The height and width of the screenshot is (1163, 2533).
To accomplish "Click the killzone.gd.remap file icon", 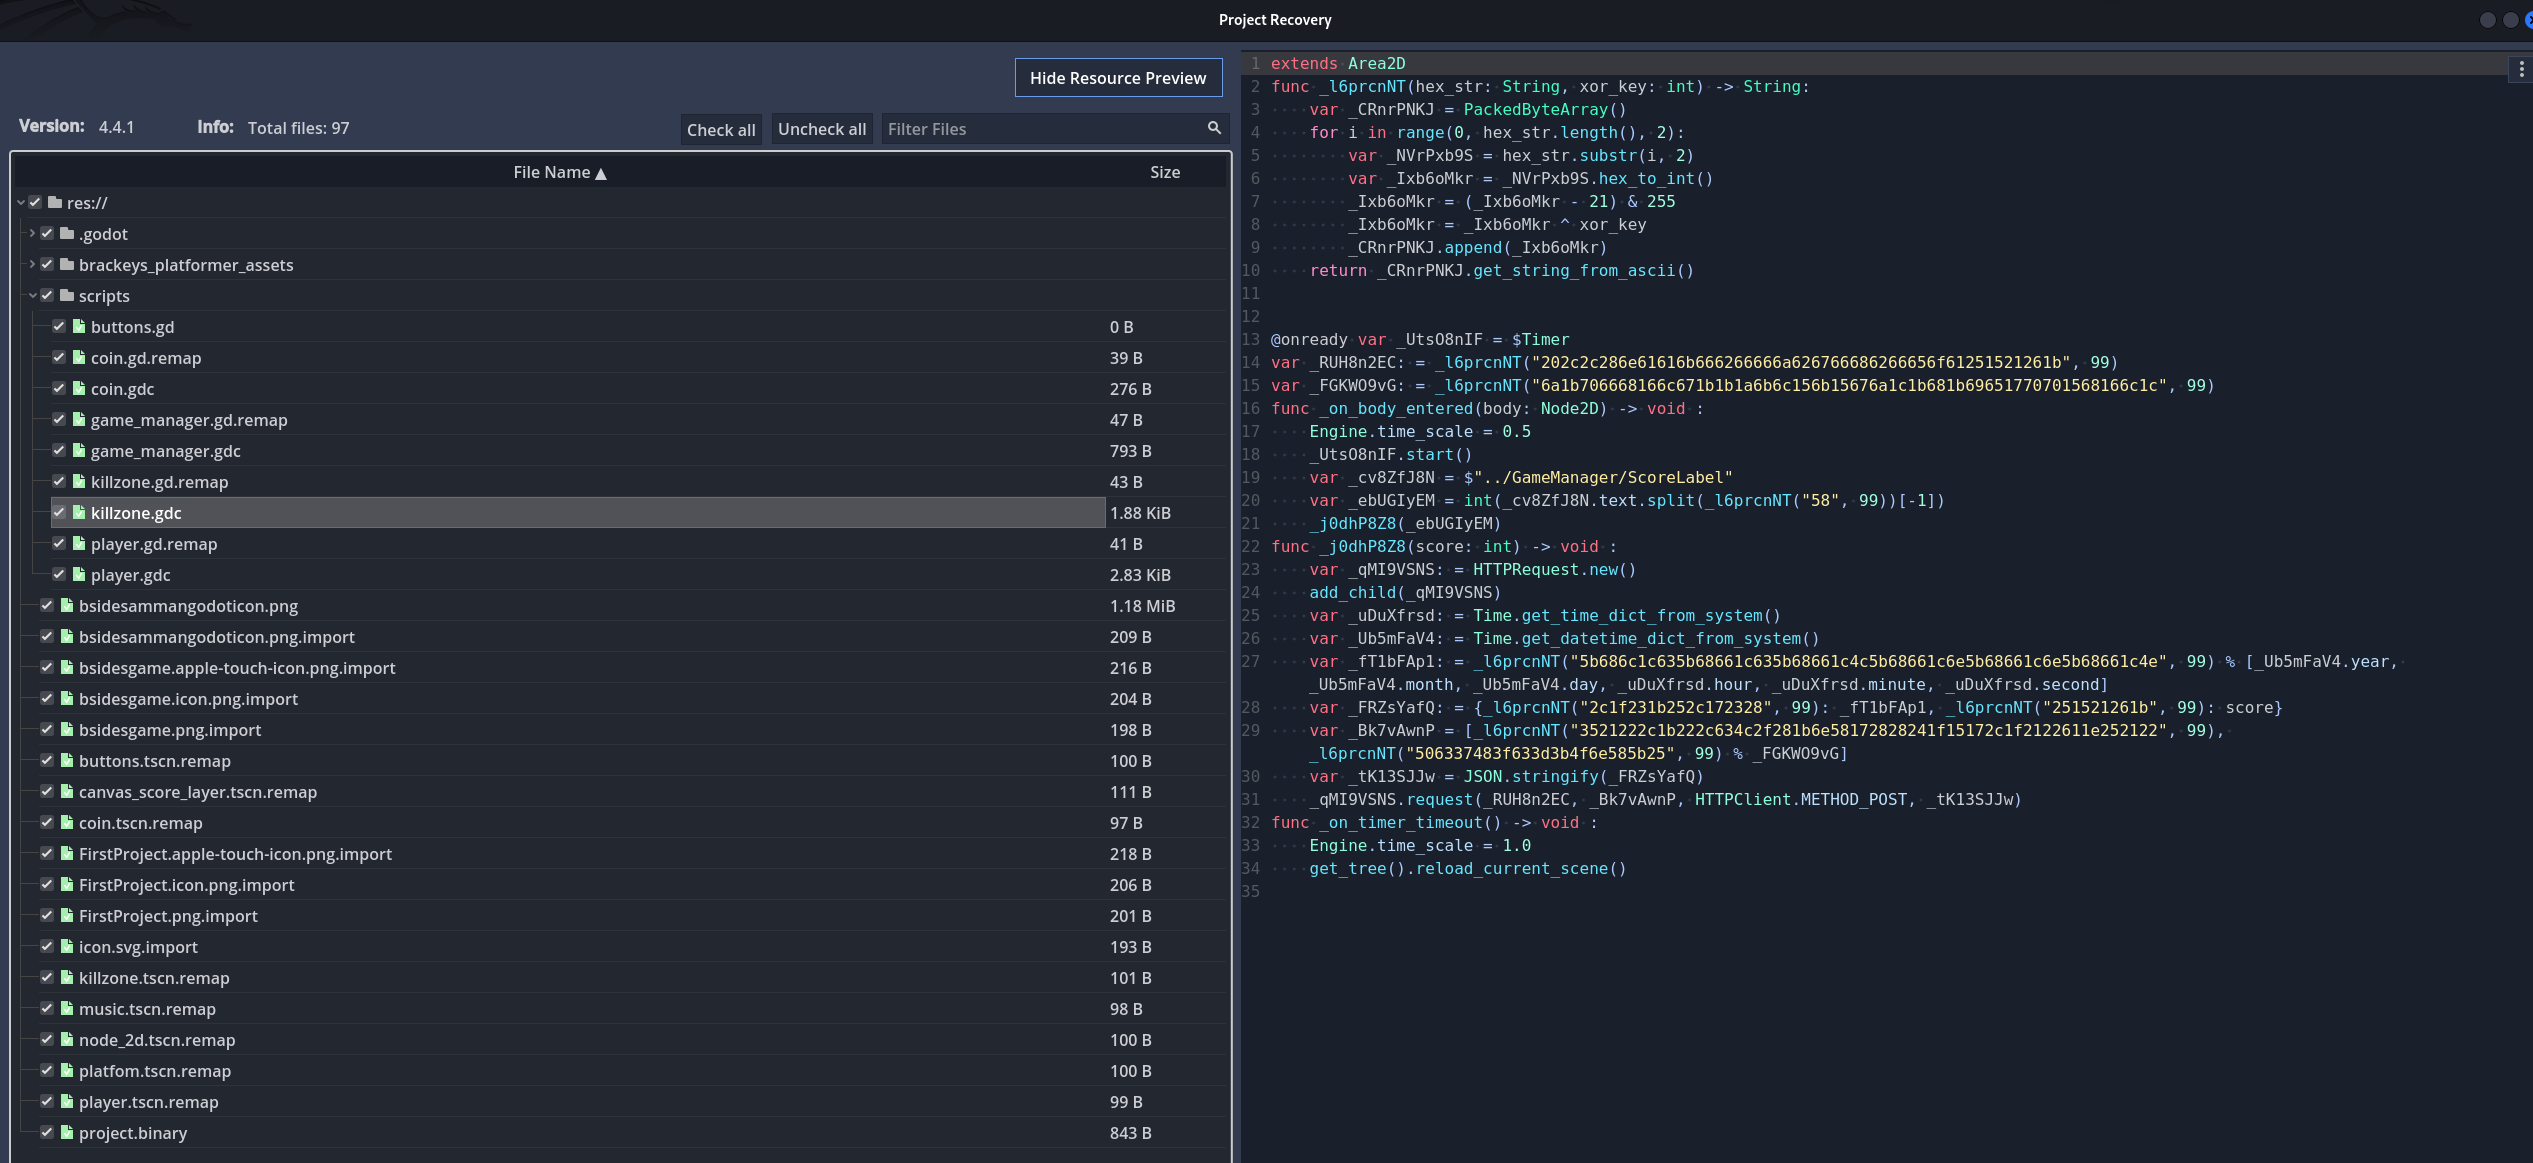I will [x=79, y=481].
